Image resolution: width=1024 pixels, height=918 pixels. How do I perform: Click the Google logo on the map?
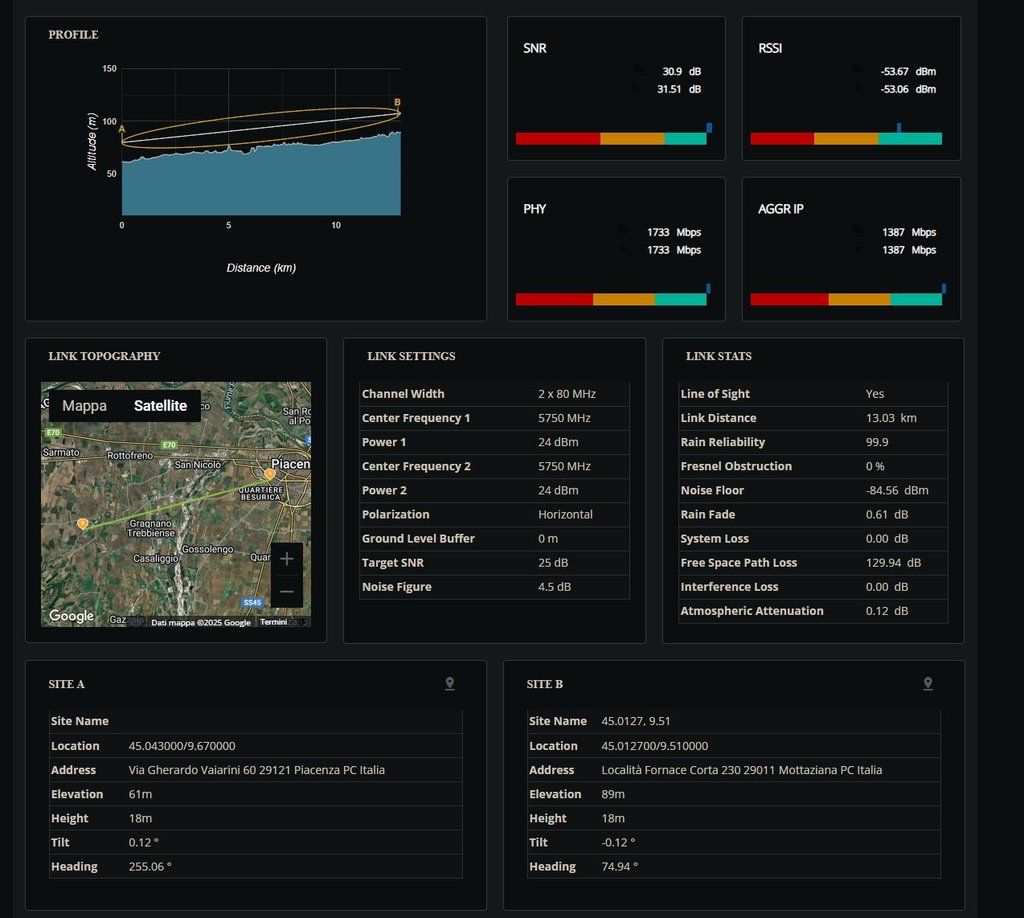72,616
